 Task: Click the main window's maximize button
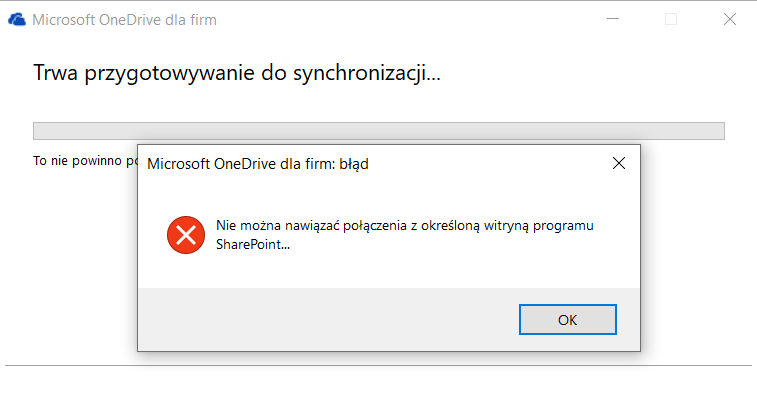[671, 19]
